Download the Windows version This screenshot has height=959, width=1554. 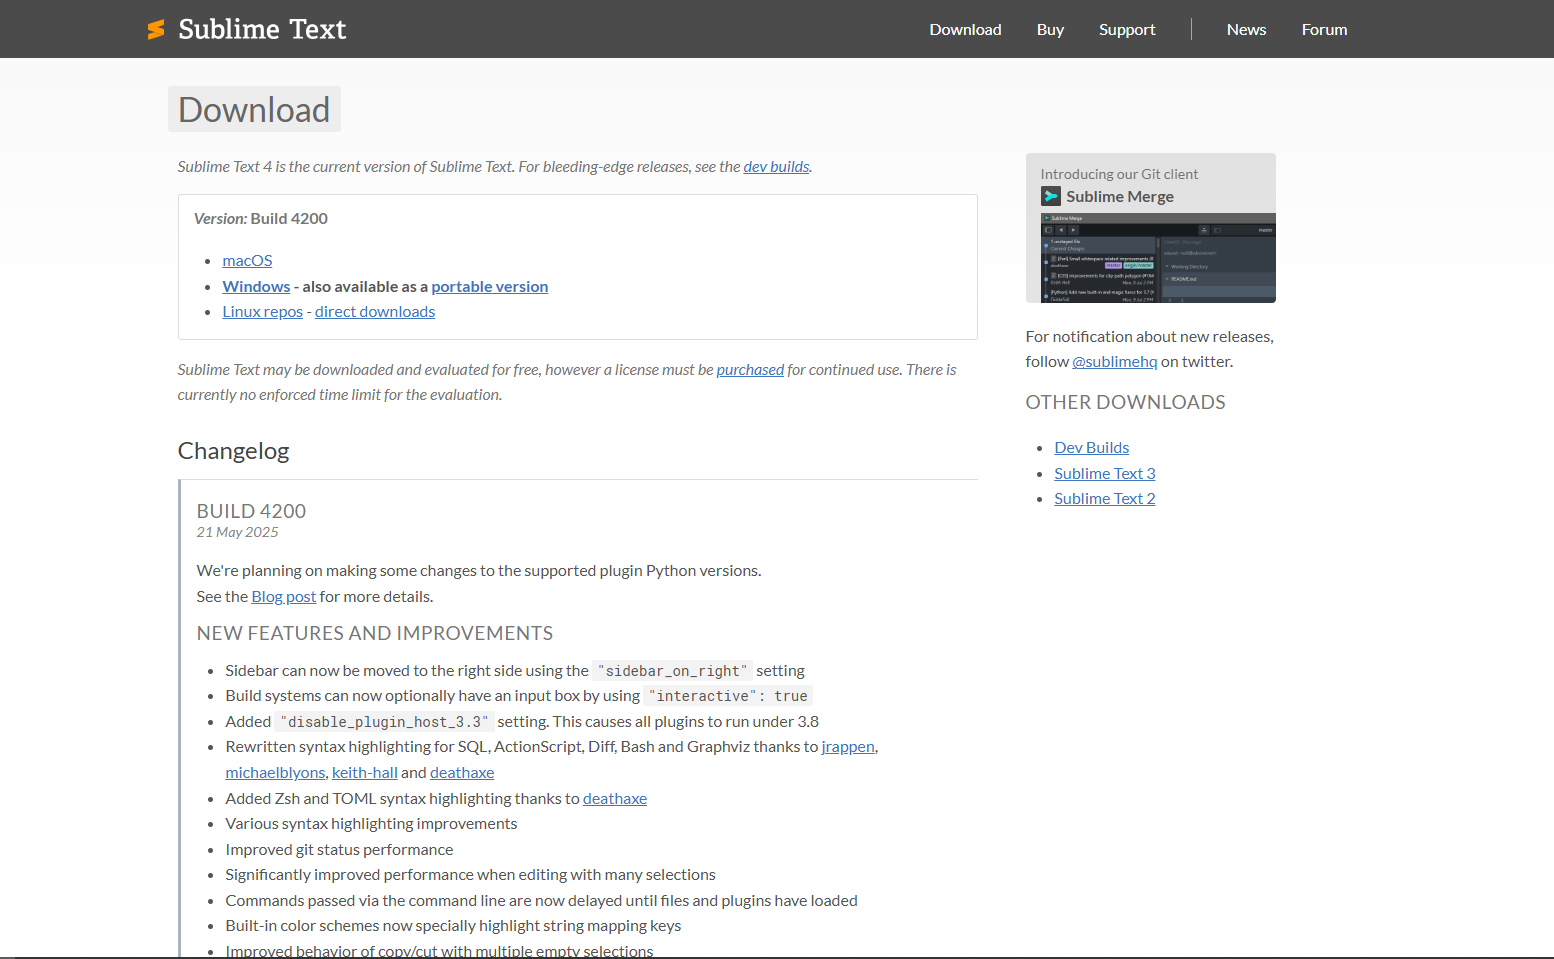[x=256, y=286]
